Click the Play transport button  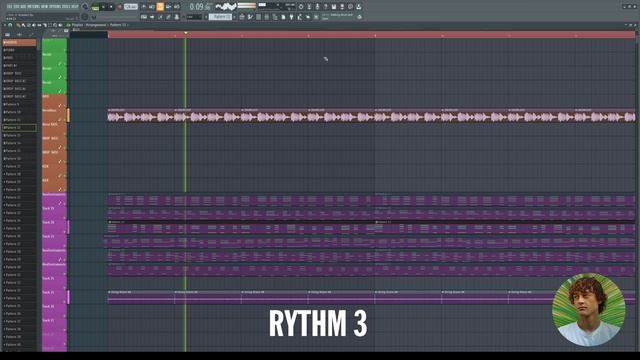[x=103, y=7]
